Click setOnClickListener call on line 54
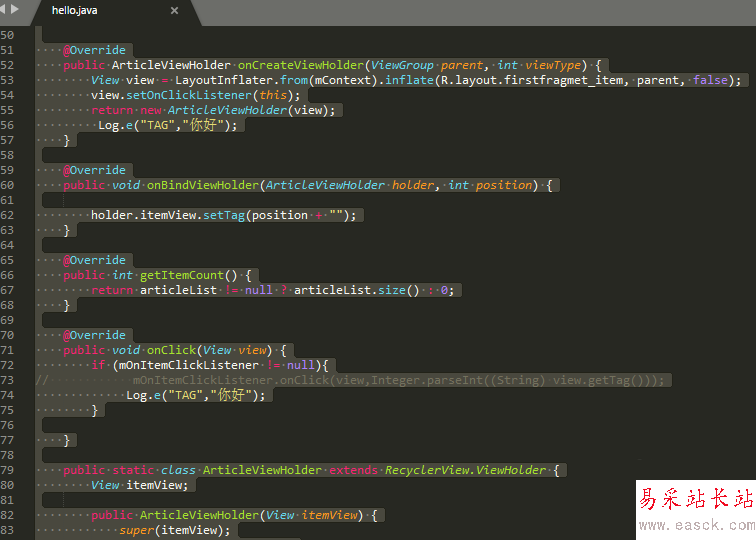 [189, 95]
